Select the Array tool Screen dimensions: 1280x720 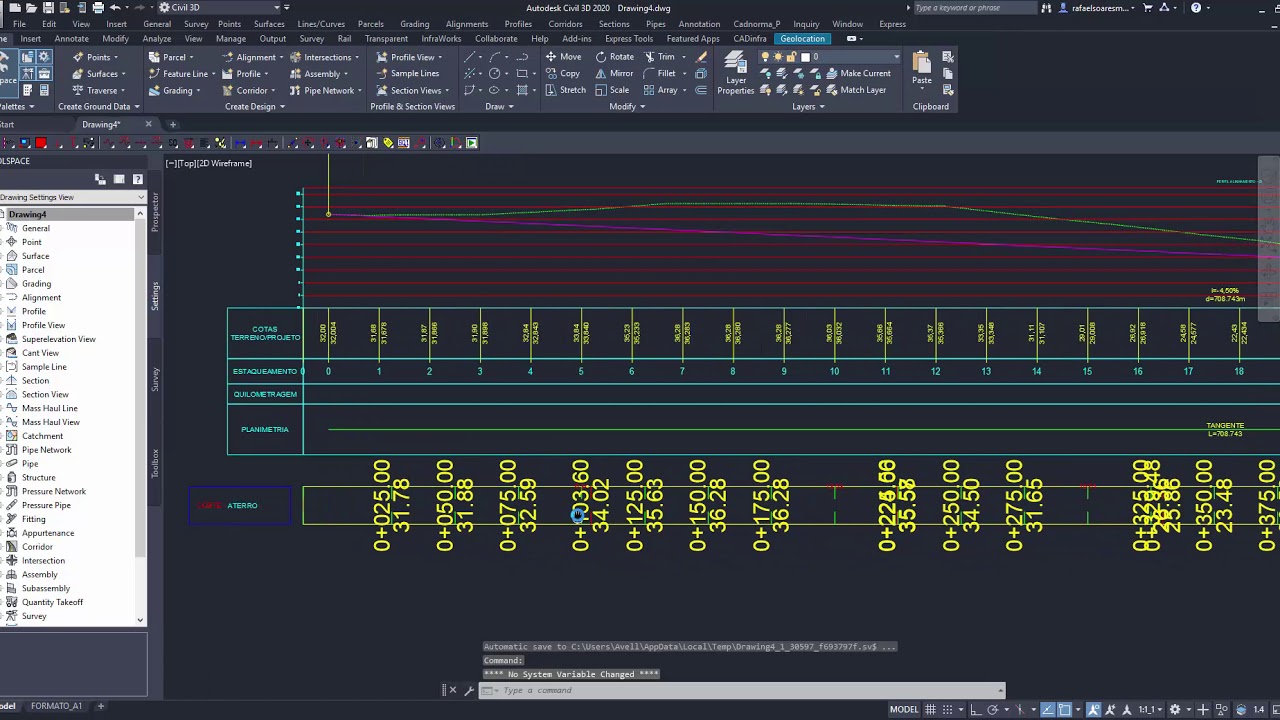click(660, 90)
